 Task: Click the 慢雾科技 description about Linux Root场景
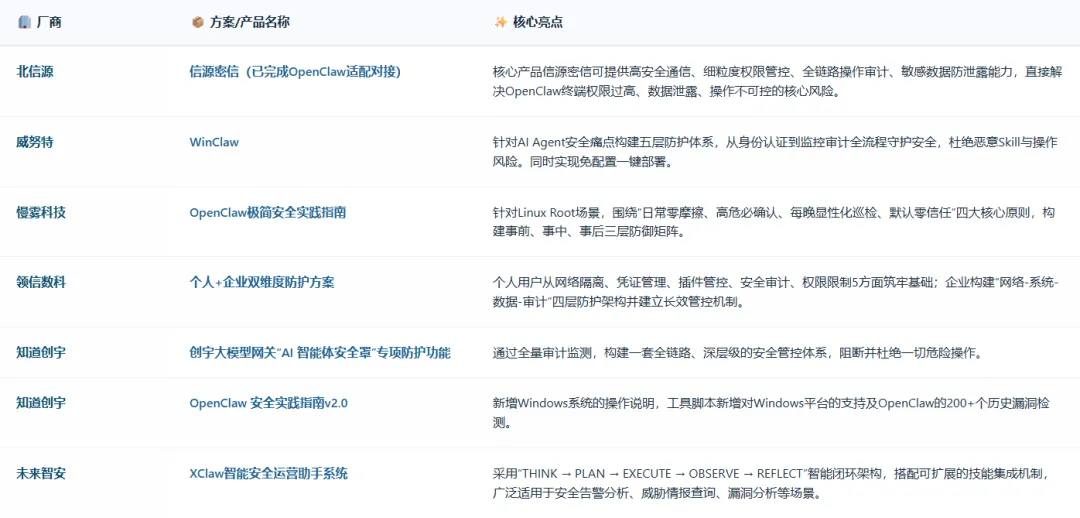[773, 222]
